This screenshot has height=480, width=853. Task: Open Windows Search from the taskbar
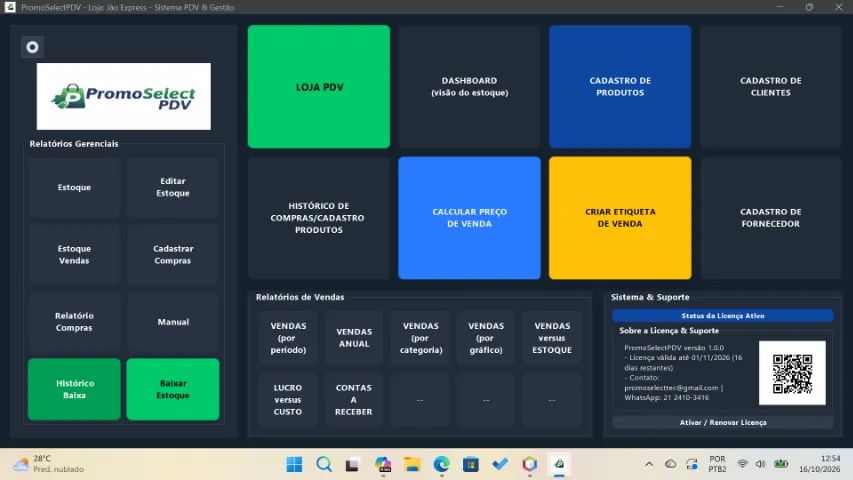pyautogui.click(x=324, y=464)
